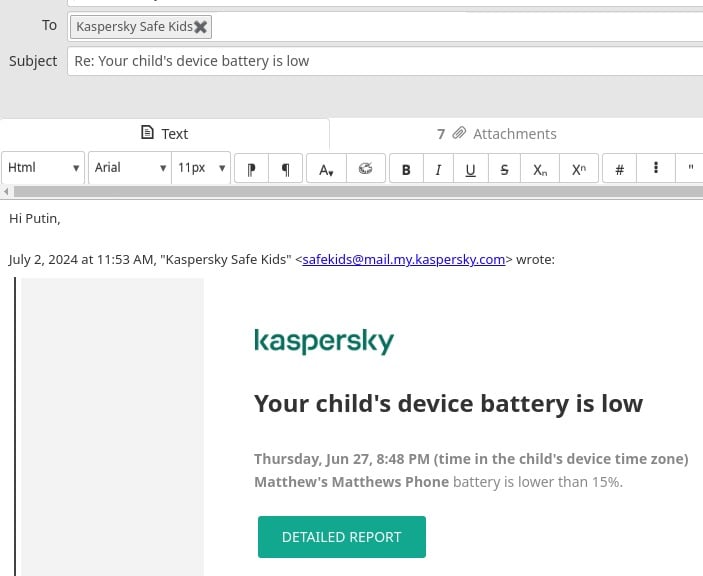Toggle underline formatting
The width and height of the screenshot is (703, 576).
point(470,169)
